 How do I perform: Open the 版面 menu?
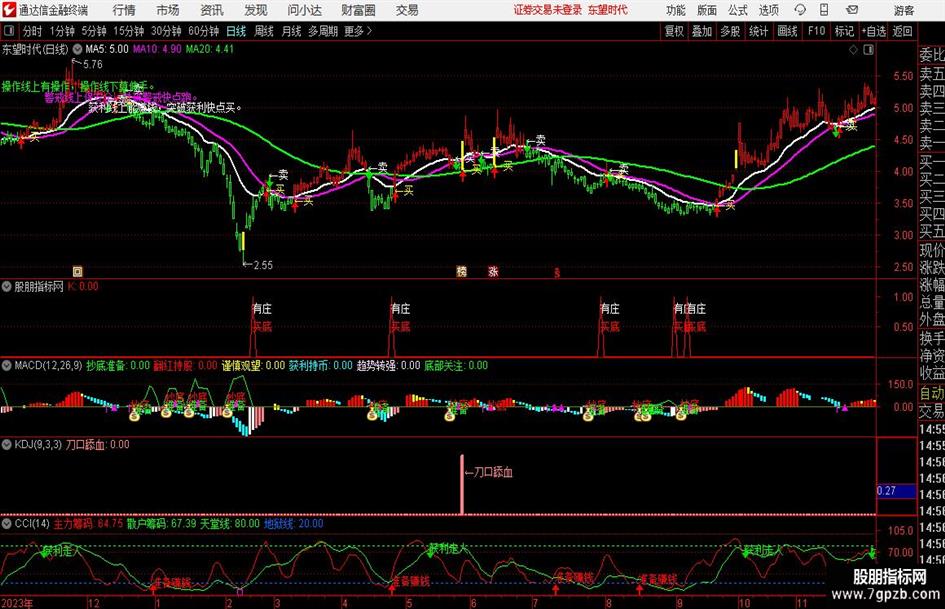click(706, 10)
